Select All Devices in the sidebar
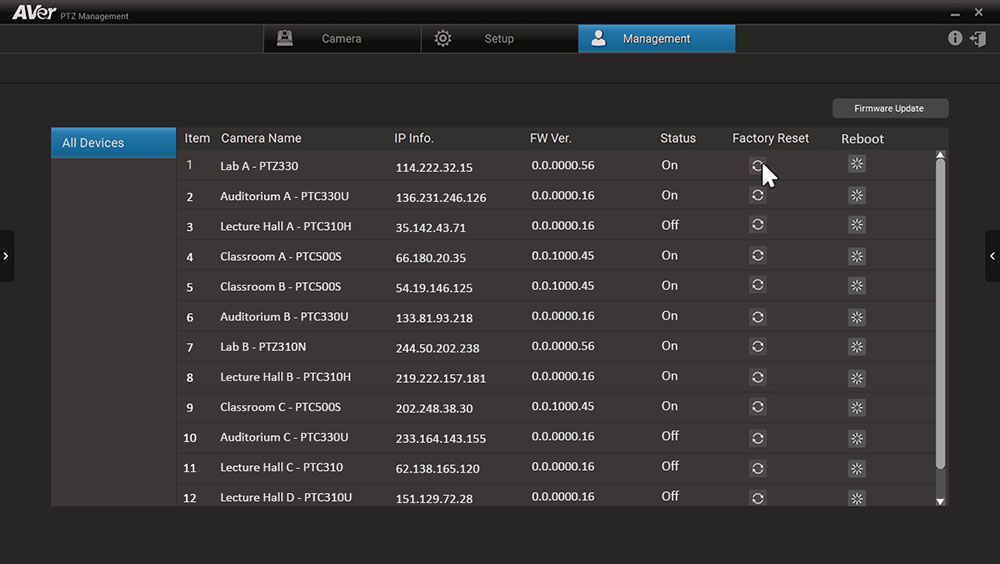 tap(113, 143)
